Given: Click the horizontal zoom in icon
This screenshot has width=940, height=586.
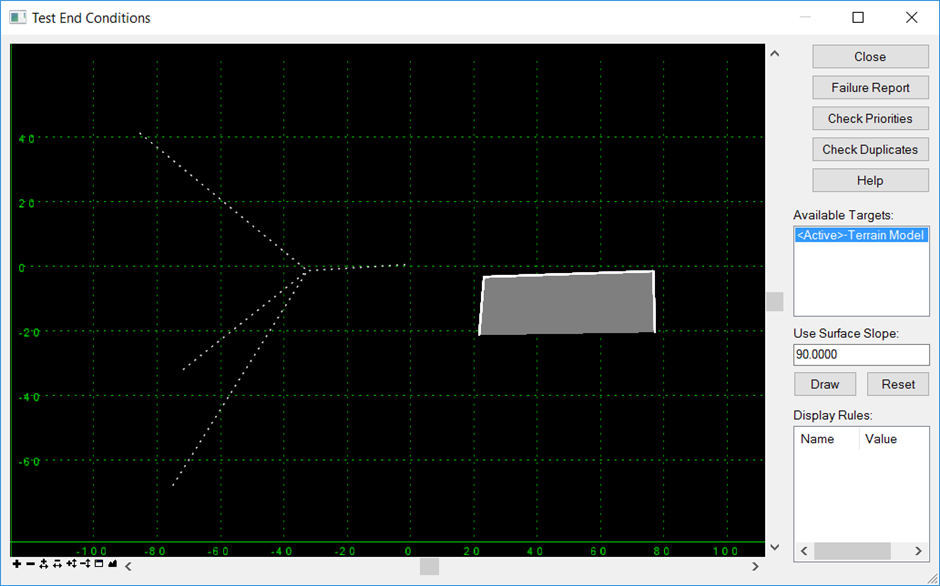Looking at the screenshot, I should click(44, 564).
